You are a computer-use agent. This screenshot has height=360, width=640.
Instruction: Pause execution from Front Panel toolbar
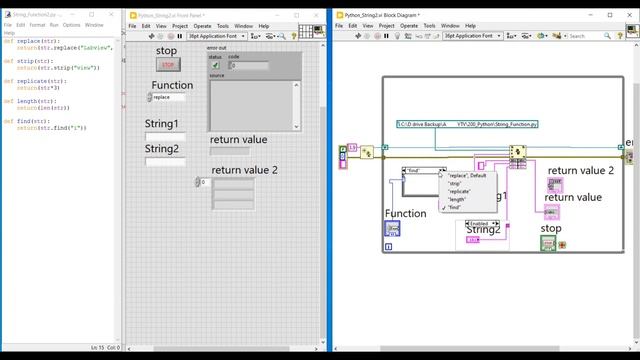point(180,36)
